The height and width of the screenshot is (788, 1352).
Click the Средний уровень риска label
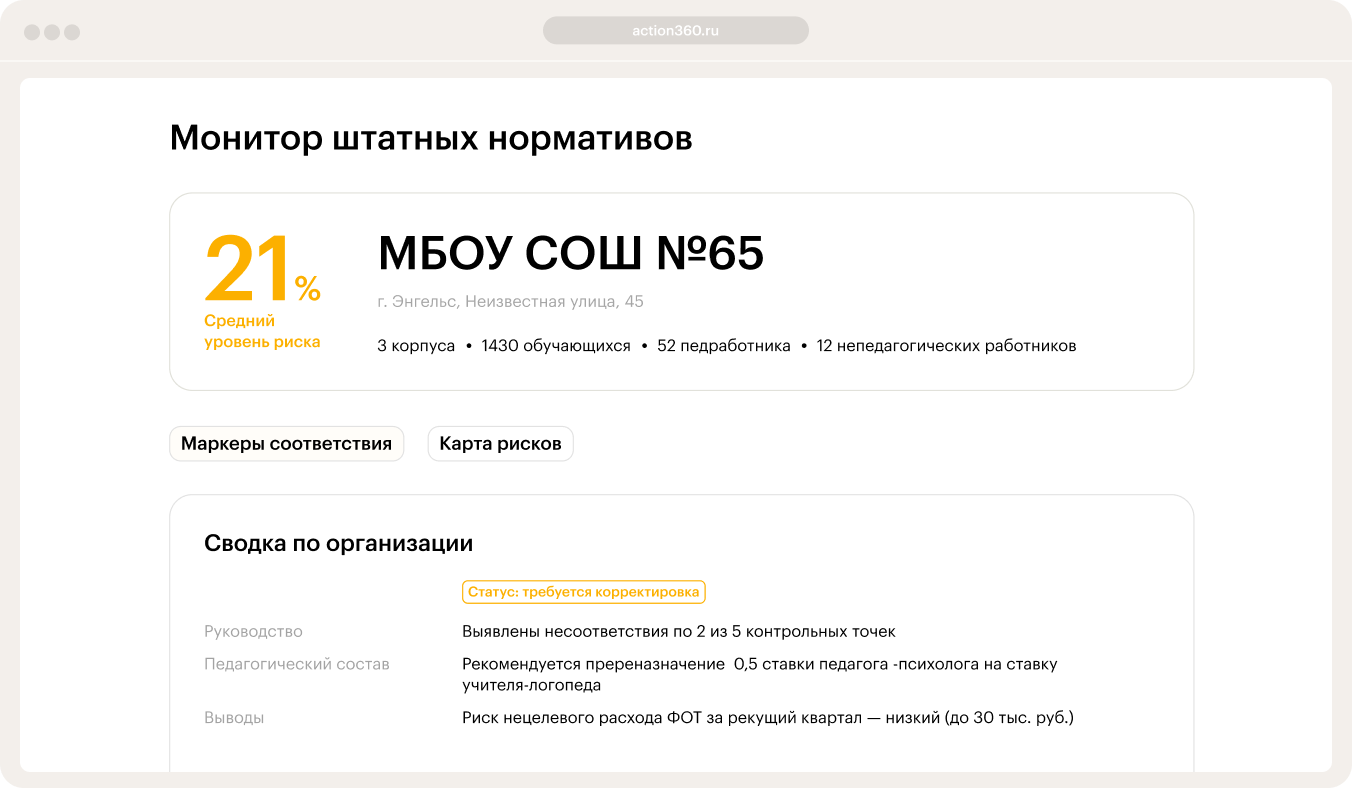click(x=262, y=331)
